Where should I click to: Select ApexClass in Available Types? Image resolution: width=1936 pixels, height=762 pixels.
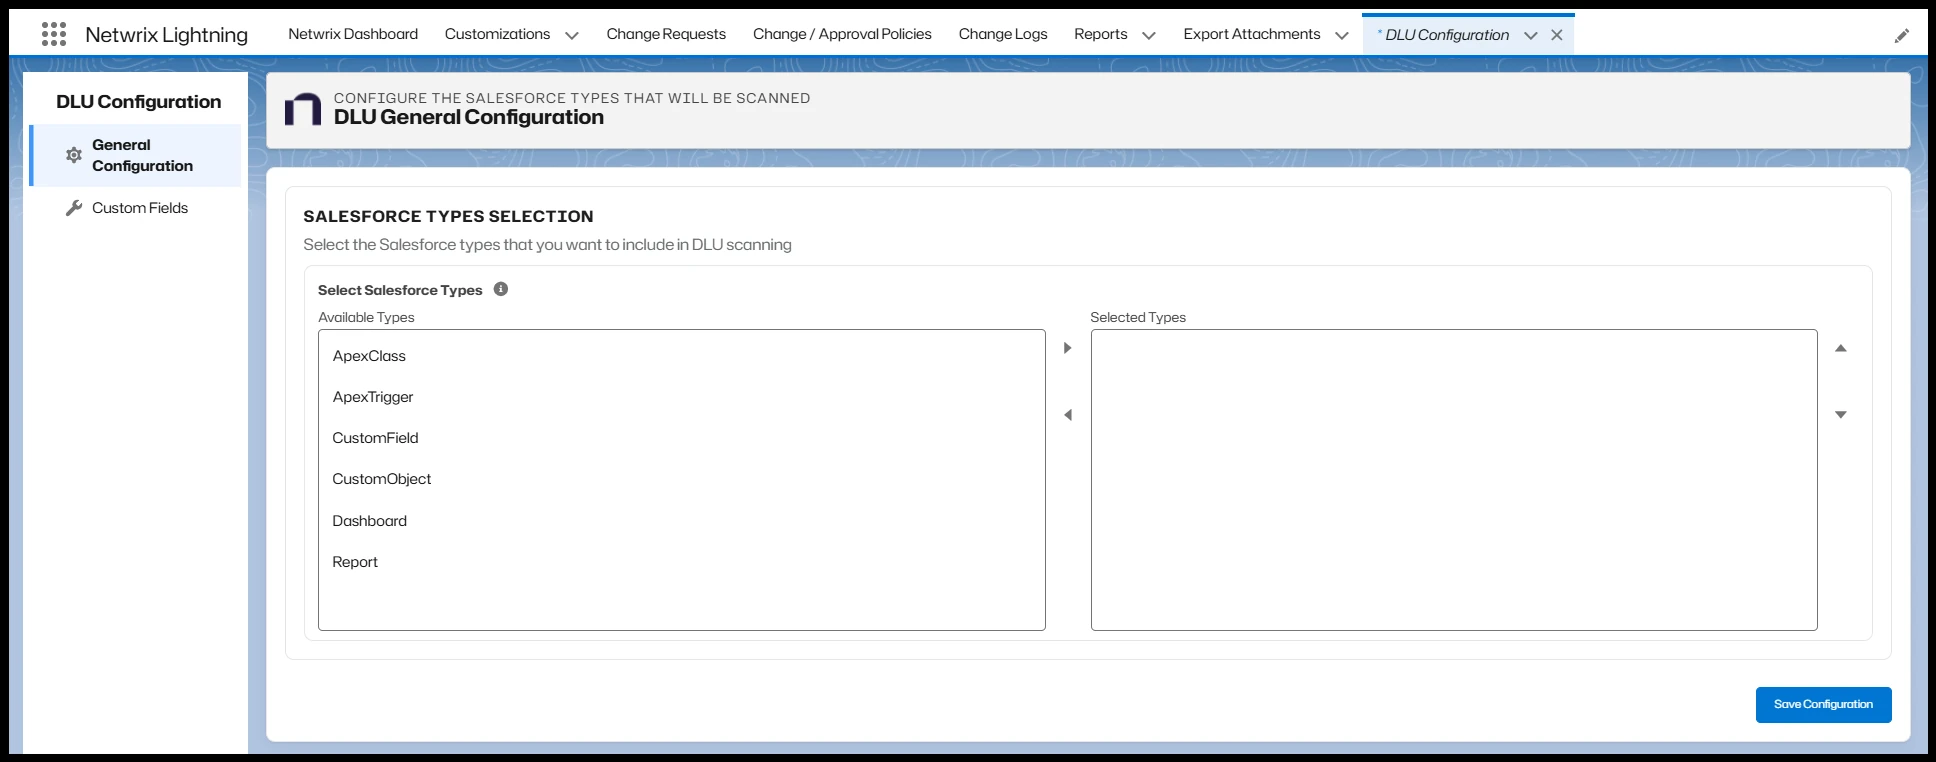click(x=681, y=356)
